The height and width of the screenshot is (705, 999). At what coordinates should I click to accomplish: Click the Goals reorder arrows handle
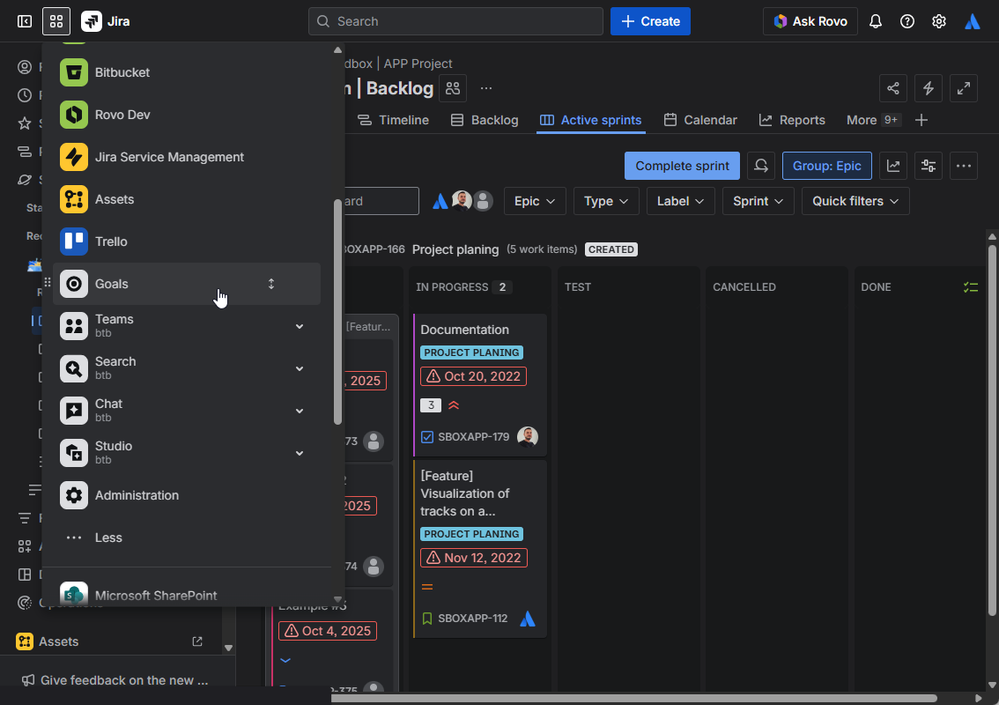click(271, 284)
